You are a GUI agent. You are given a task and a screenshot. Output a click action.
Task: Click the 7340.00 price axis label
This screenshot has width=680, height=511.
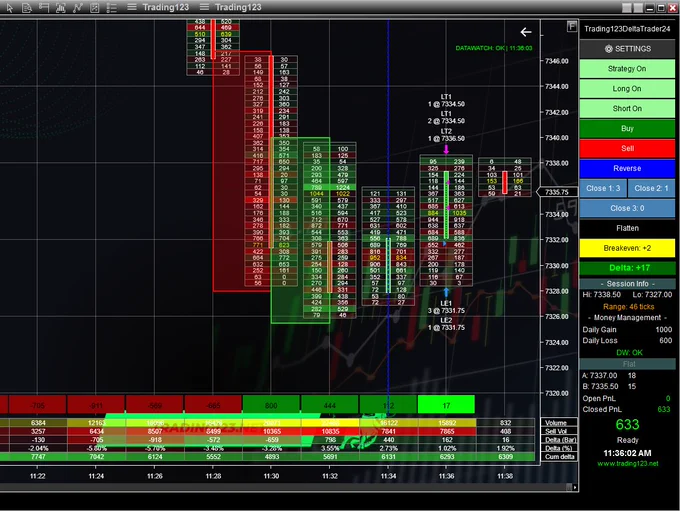(556, 138)
